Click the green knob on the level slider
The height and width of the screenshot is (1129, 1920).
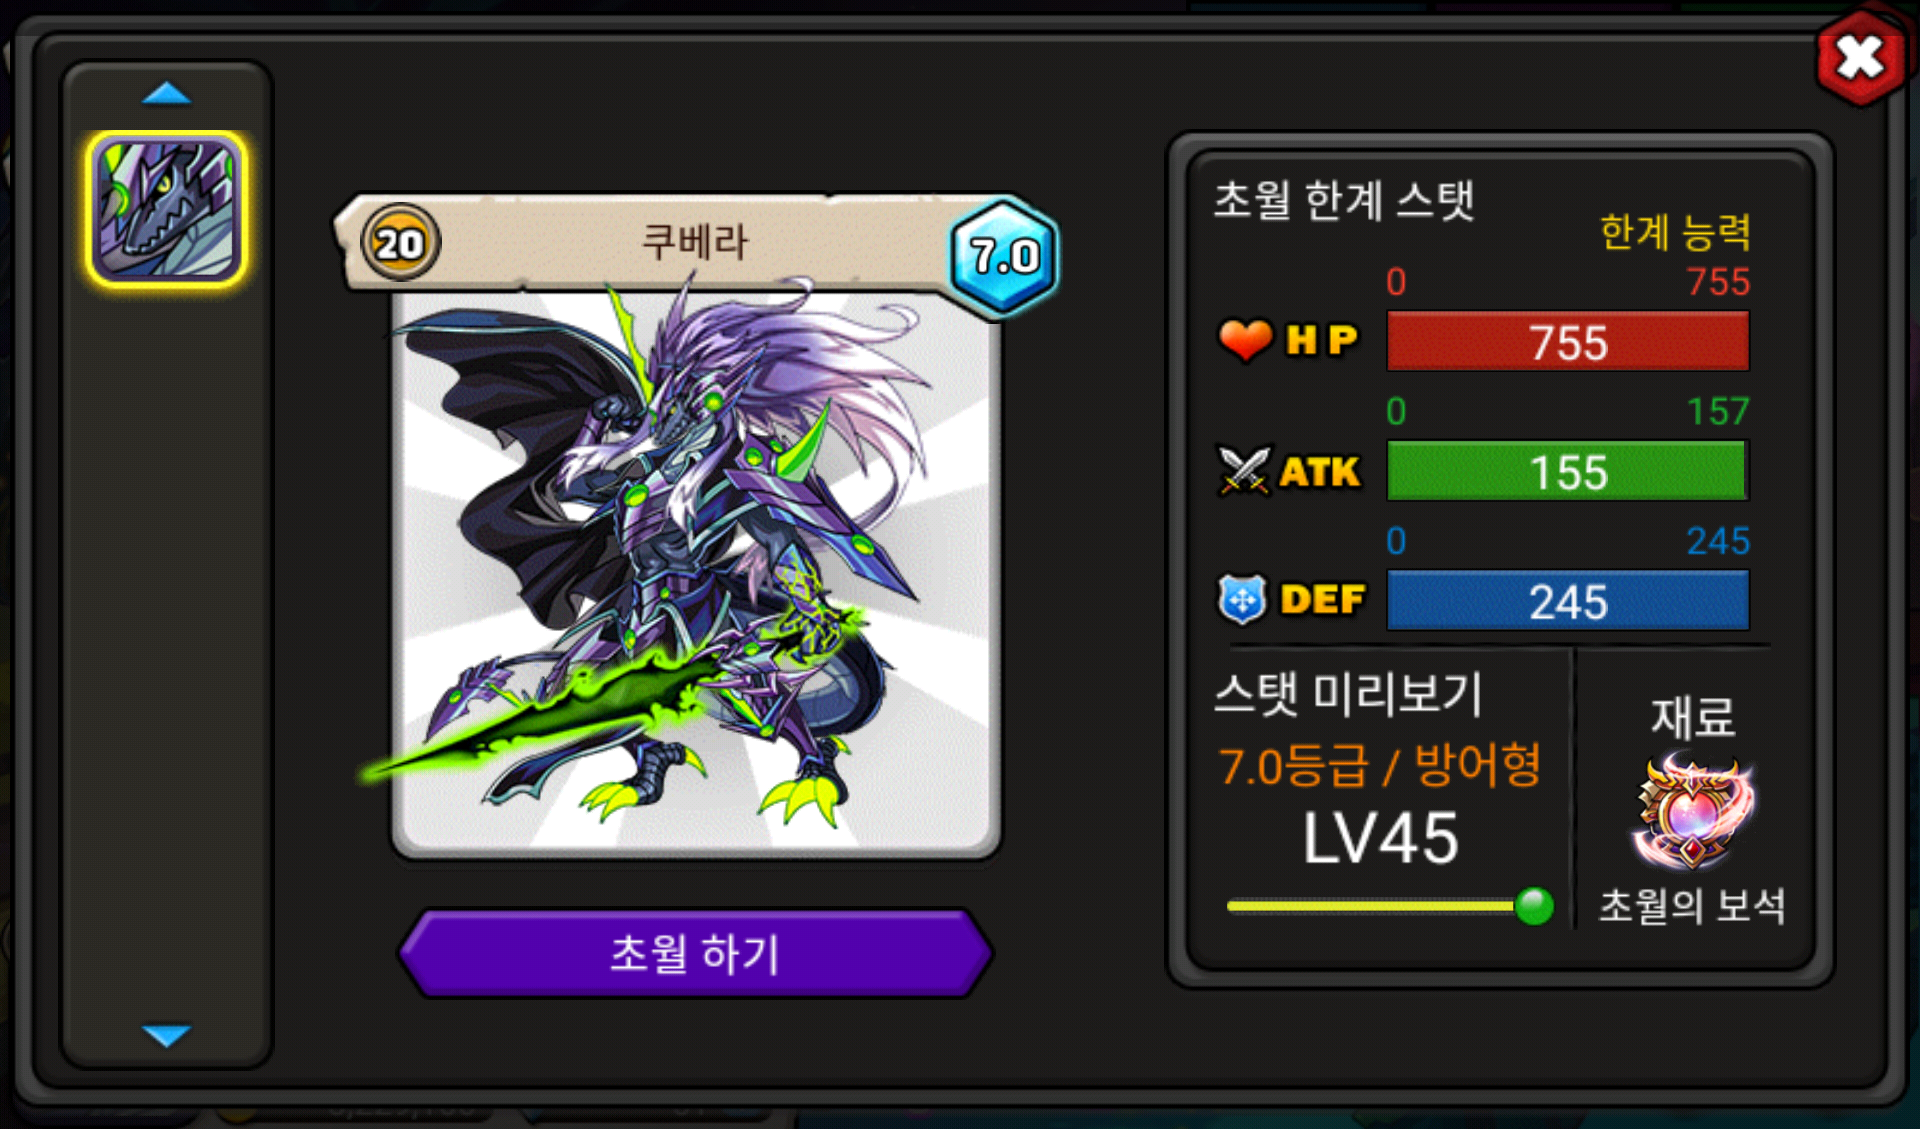(1534, 906)
